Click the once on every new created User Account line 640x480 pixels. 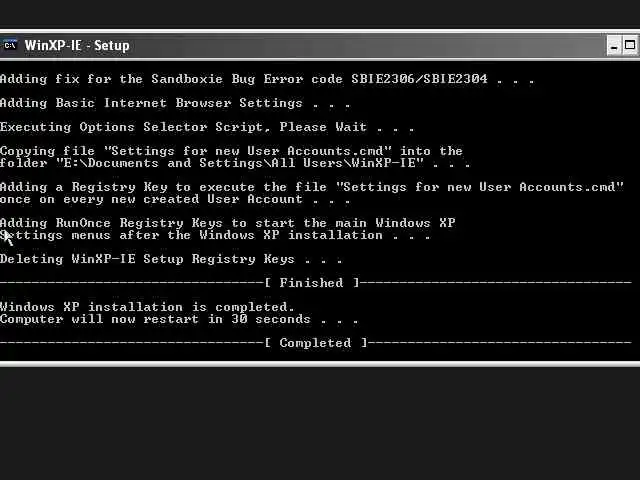click(x=175, y=199)
